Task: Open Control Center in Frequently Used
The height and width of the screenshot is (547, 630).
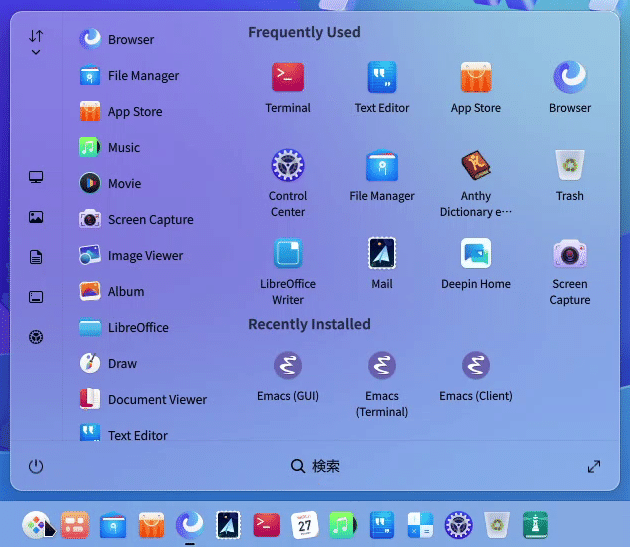Action: (288, 183)
